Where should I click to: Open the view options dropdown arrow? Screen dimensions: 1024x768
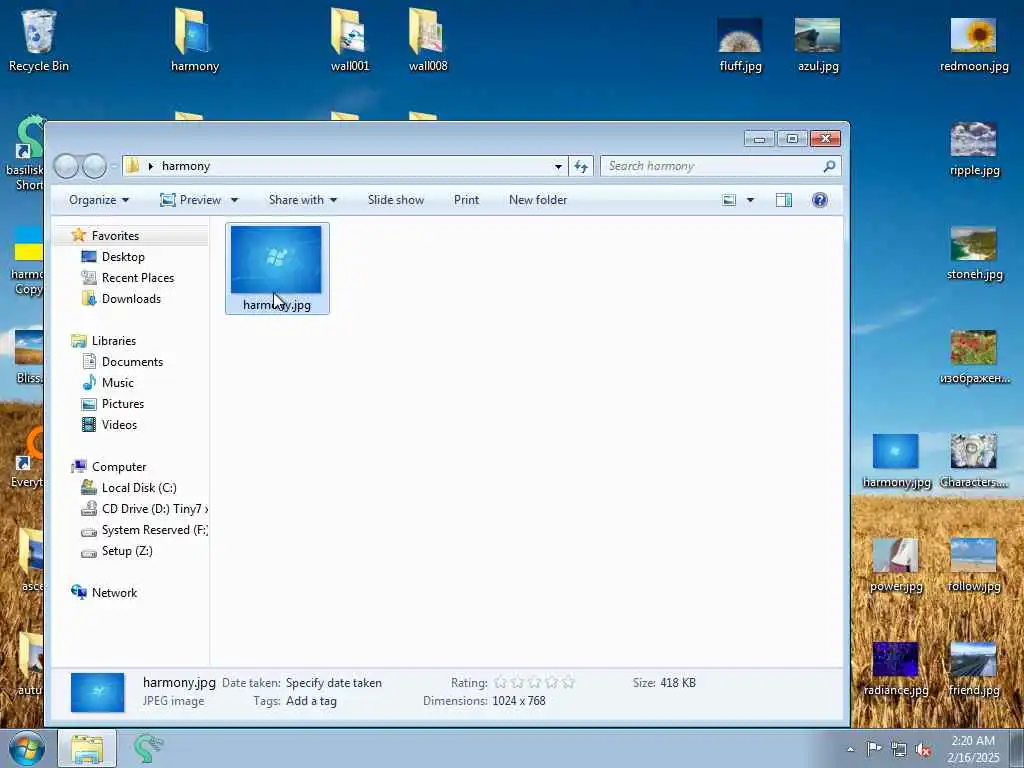750,200
